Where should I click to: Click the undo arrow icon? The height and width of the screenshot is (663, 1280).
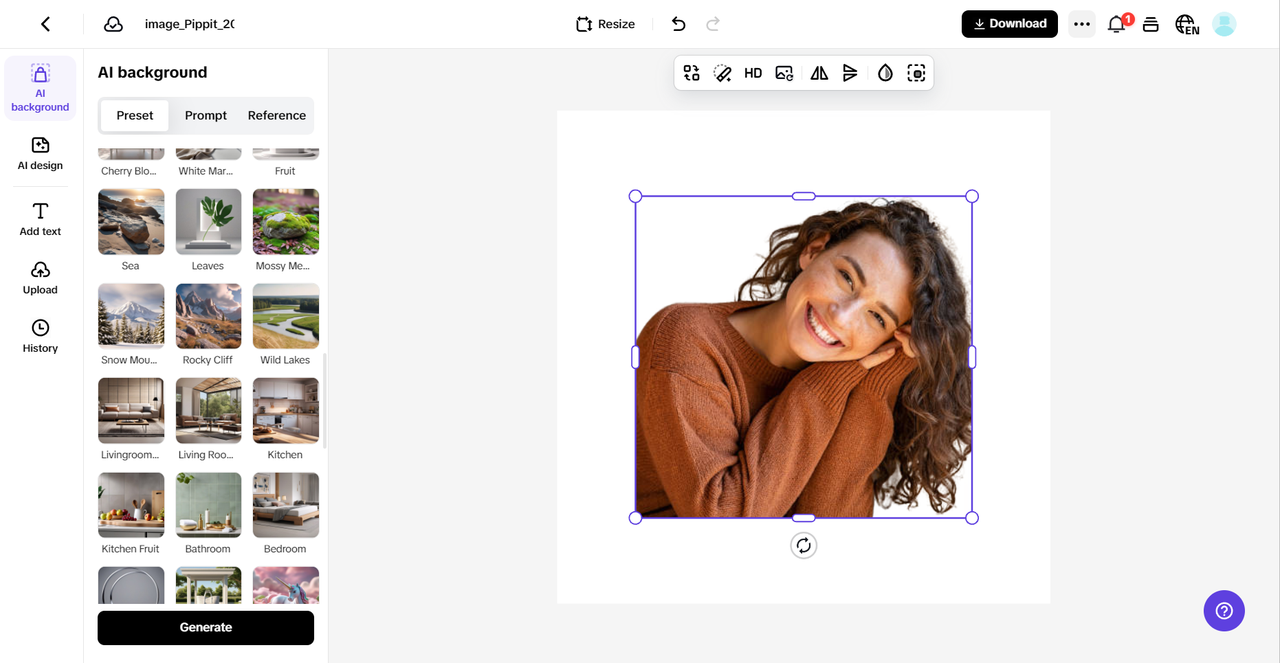(x=679, y=24)
